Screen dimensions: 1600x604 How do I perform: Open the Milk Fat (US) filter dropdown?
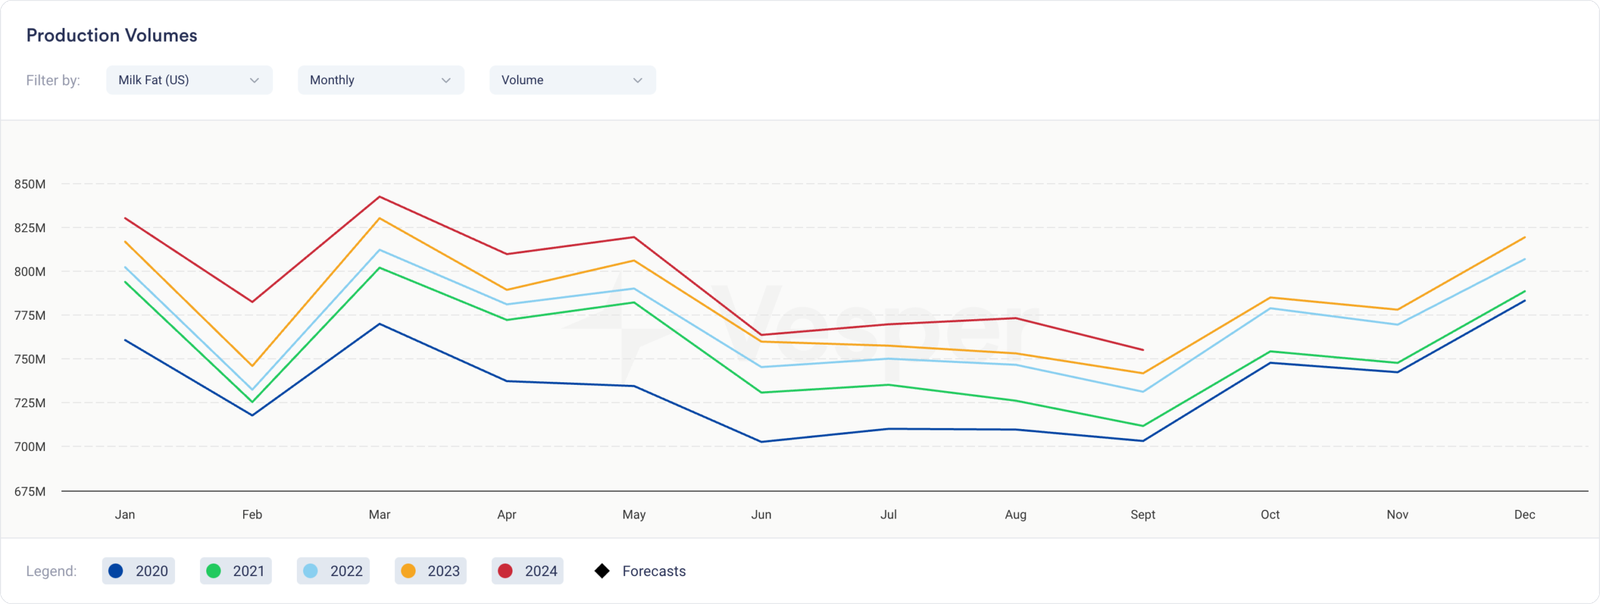click(x=188, y=80)
